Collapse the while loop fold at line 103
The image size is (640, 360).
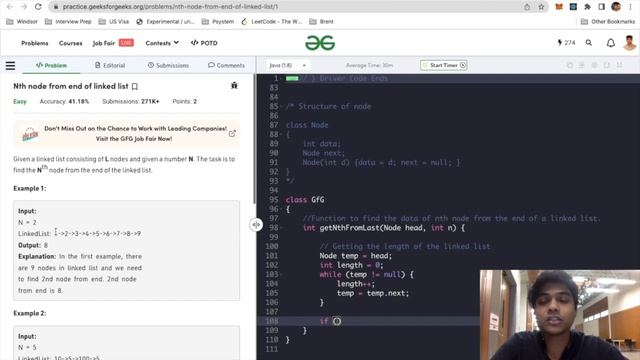(x=282, y=275)
